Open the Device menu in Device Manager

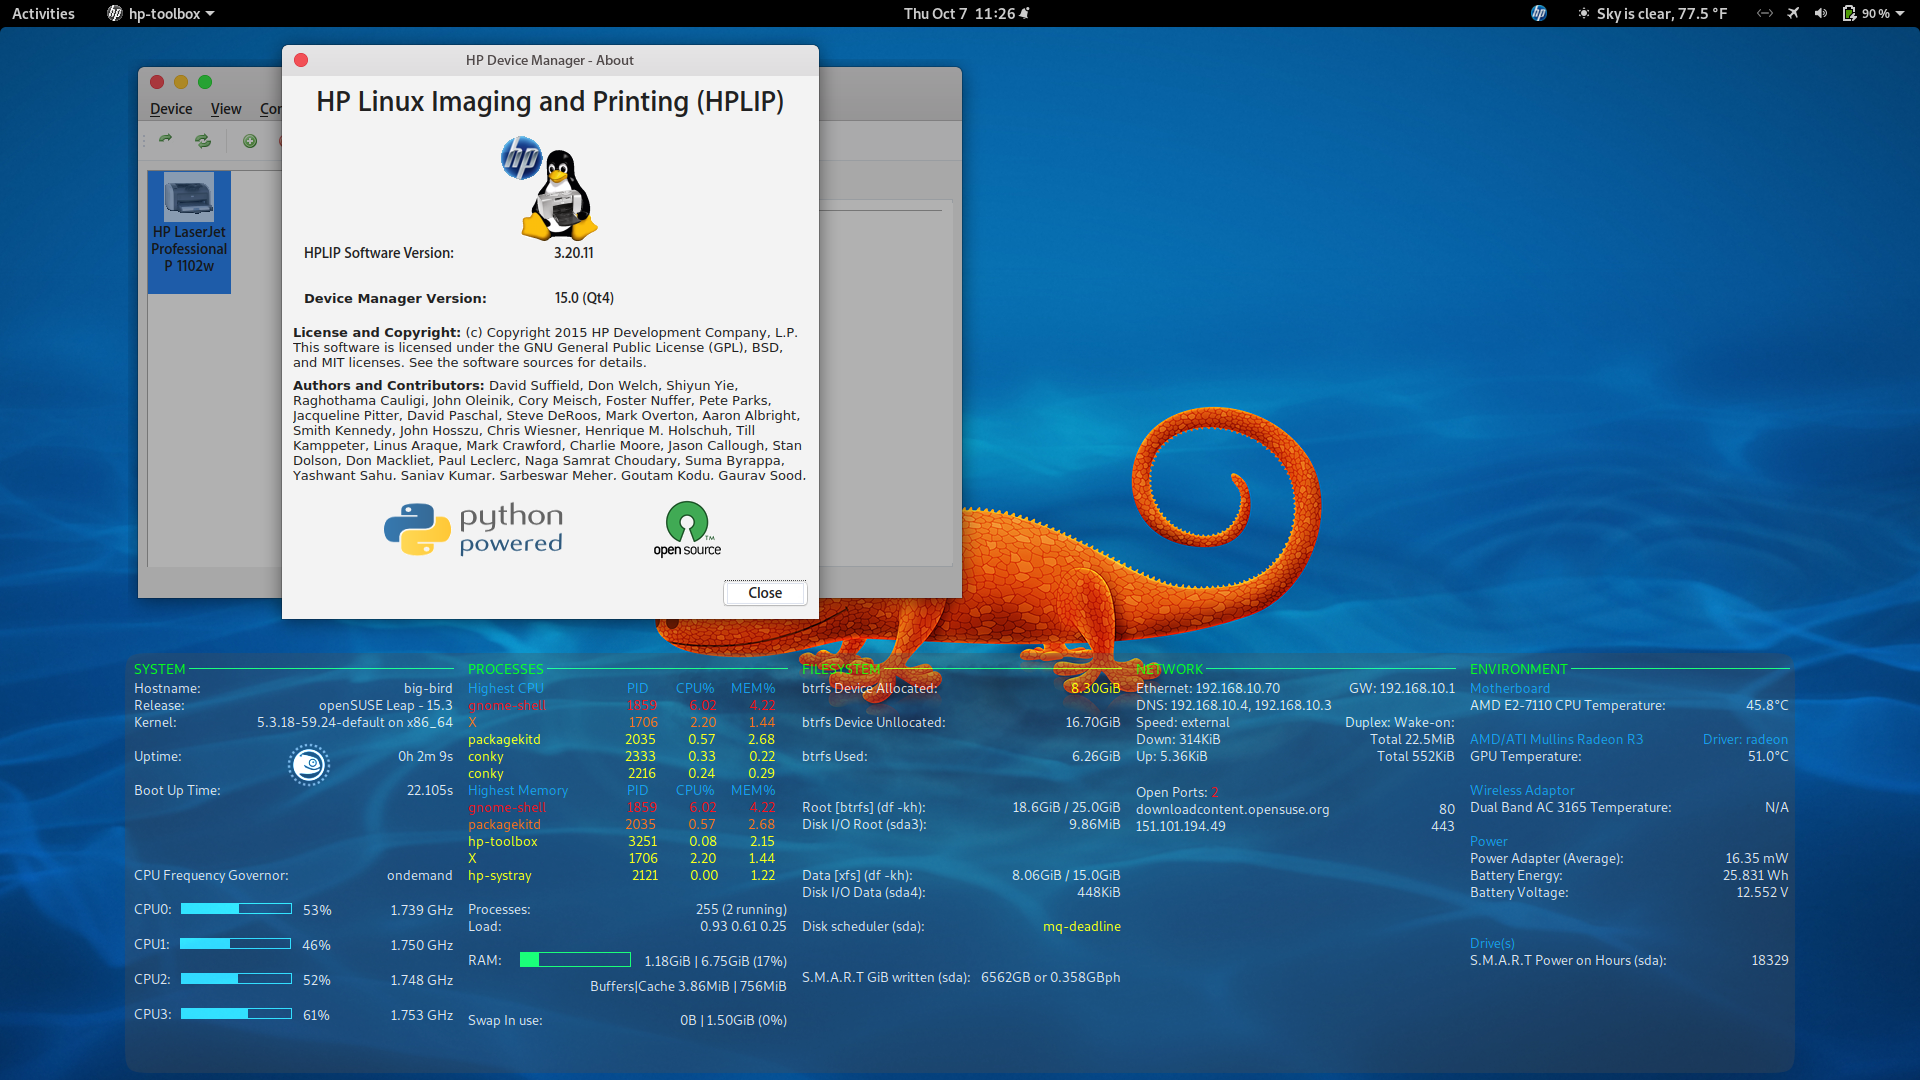click(x=171, y=109)
